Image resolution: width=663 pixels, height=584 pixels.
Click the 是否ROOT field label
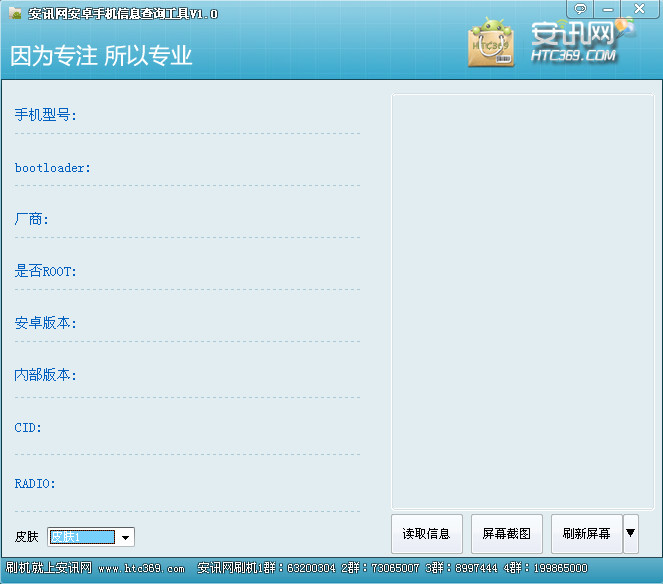tap(45, 271)
